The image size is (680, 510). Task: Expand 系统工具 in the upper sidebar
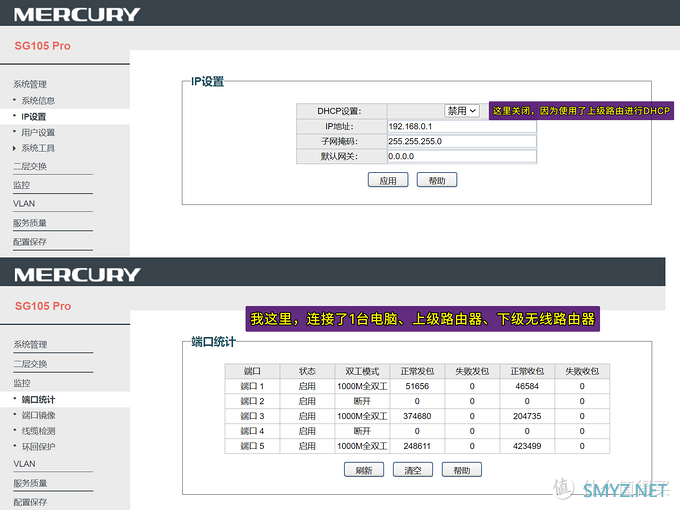coord(38,148)
